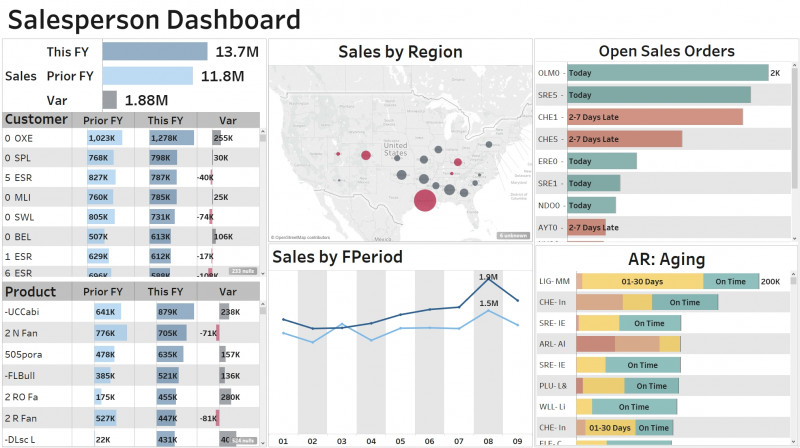
Task: Click the 280K variance bar
Action: (x=226, y=396)
